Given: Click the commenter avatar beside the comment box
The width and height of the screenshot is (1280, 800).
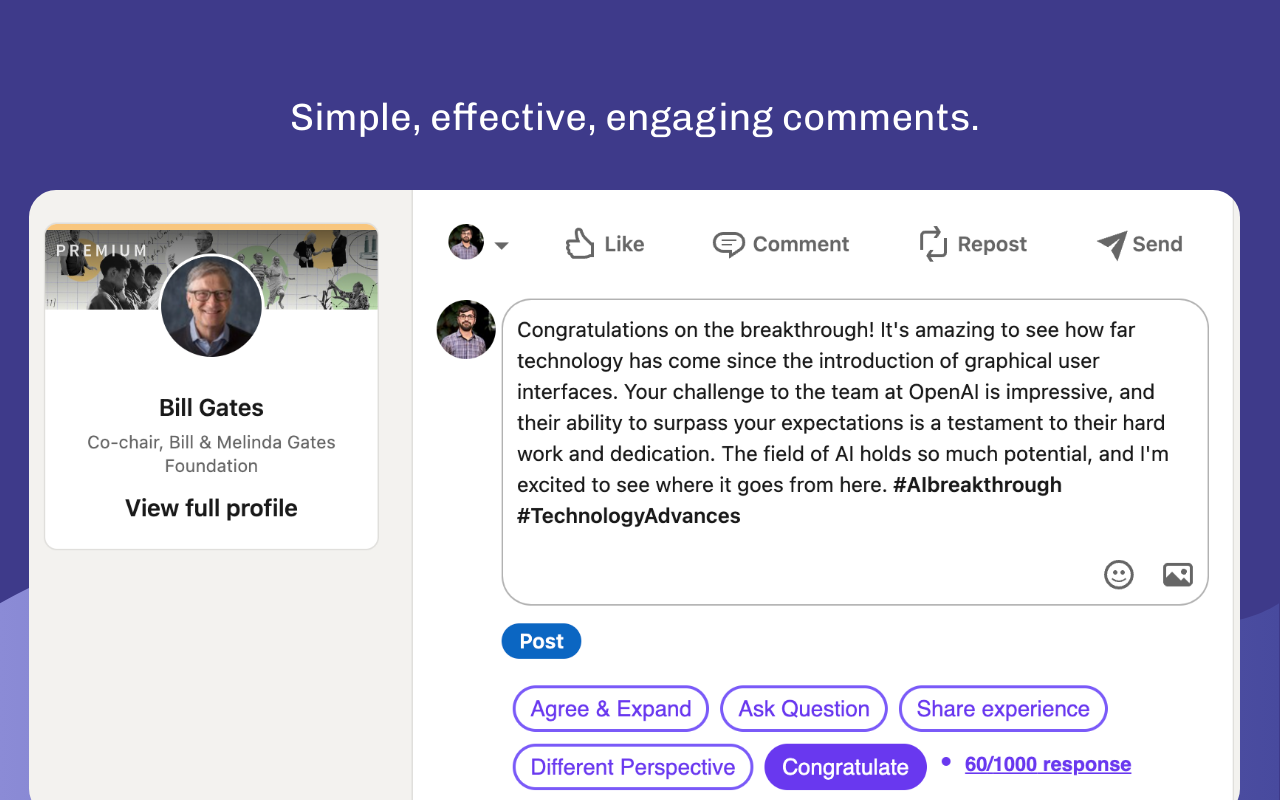Looking at the screenshot, I should (x=466, y=329).
